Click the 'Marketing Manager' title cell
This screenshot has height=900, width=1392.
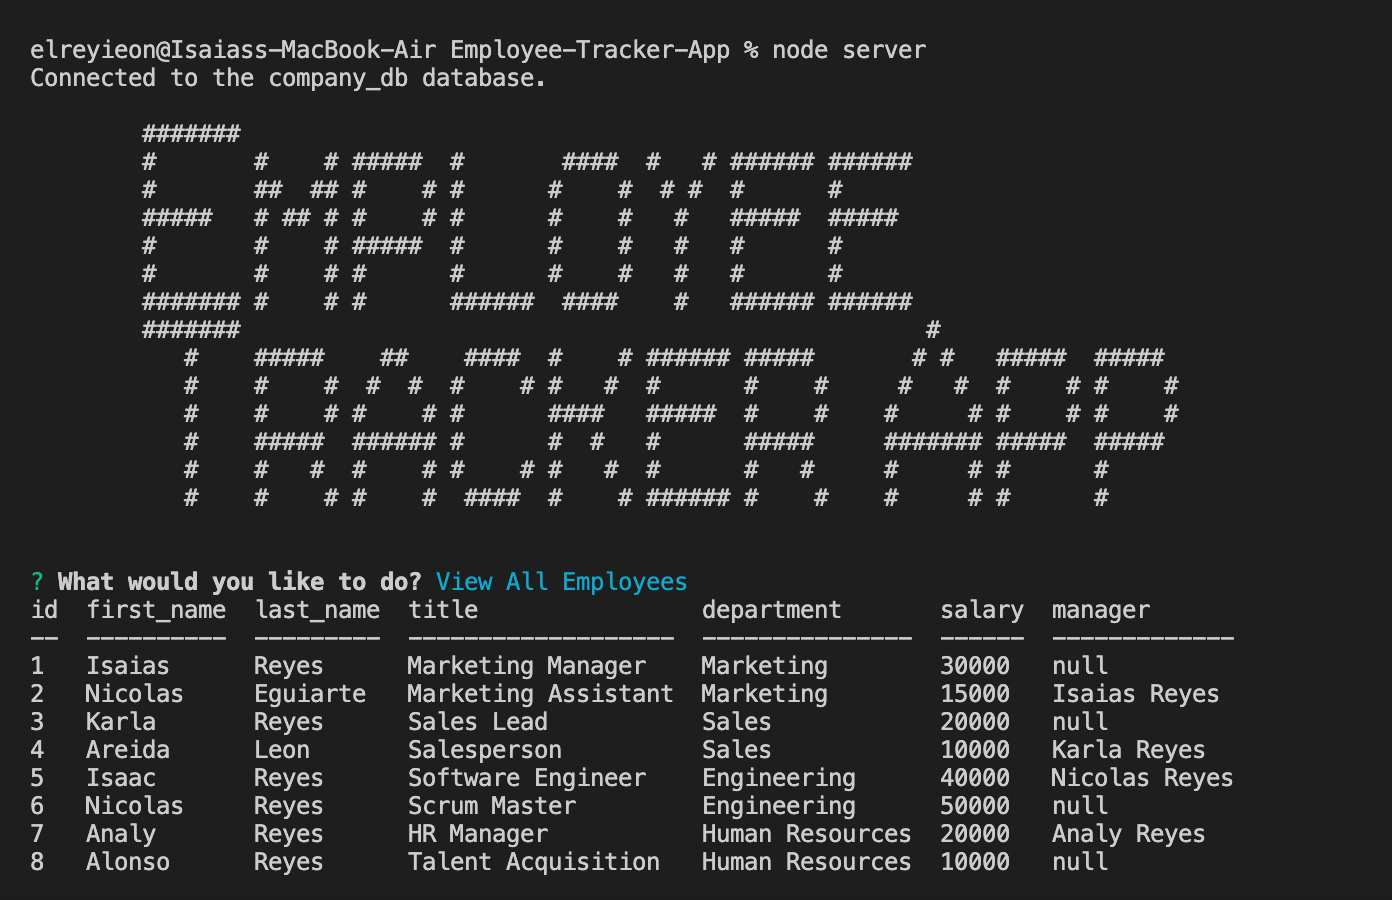(x=527, y=666)
